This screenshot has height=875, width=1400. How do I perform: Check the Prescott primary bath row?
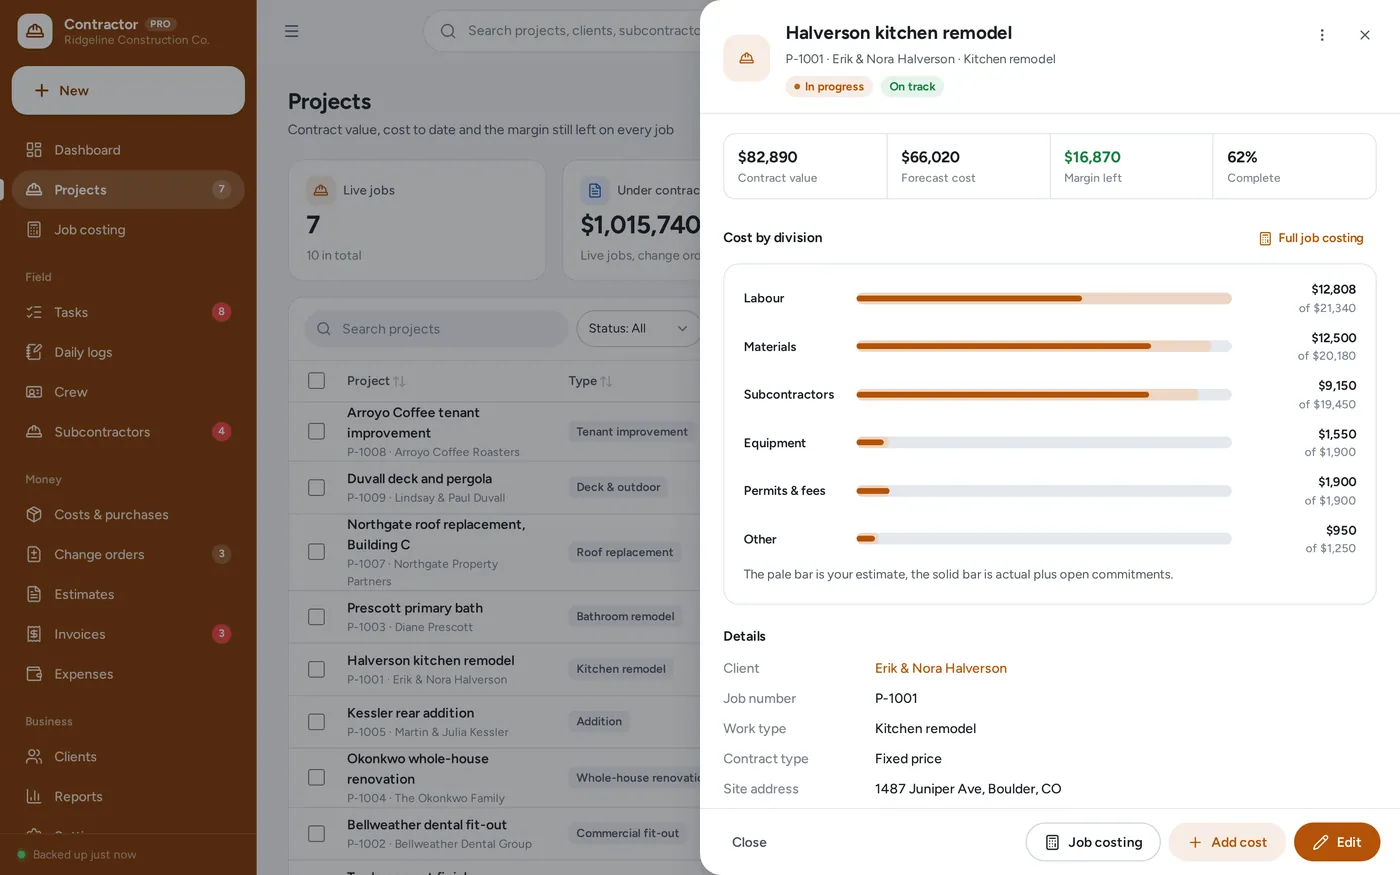(x=317, y=617)
